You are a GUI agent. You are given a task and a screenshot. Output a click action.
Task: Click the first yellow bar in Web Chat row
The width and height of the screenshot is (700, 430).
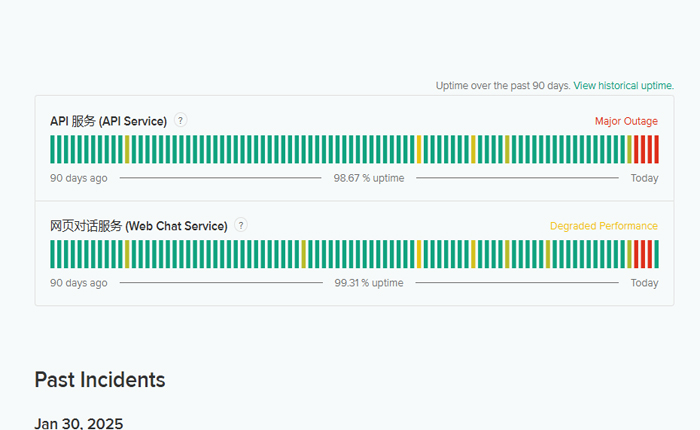(127, 254)
